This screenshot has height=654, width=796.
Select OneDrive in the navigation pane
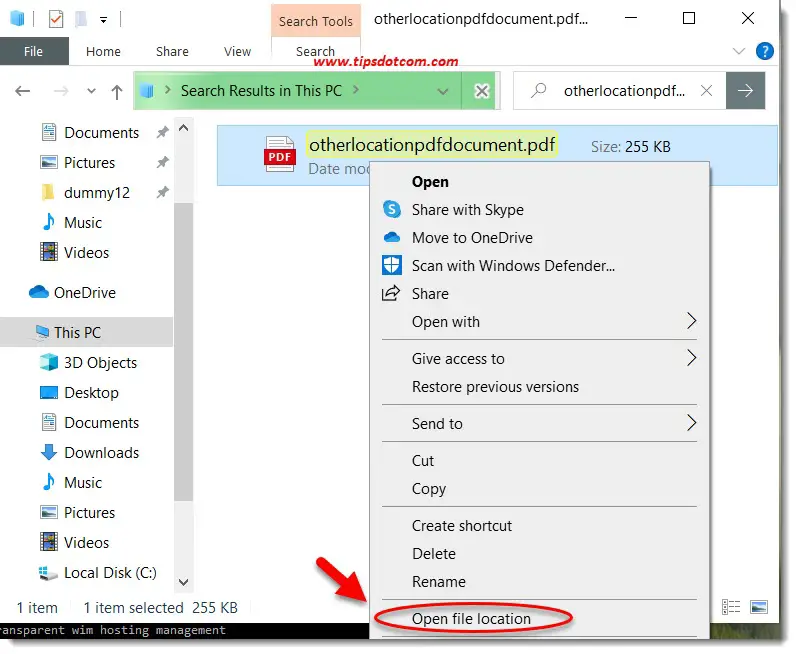click(85, 292)
